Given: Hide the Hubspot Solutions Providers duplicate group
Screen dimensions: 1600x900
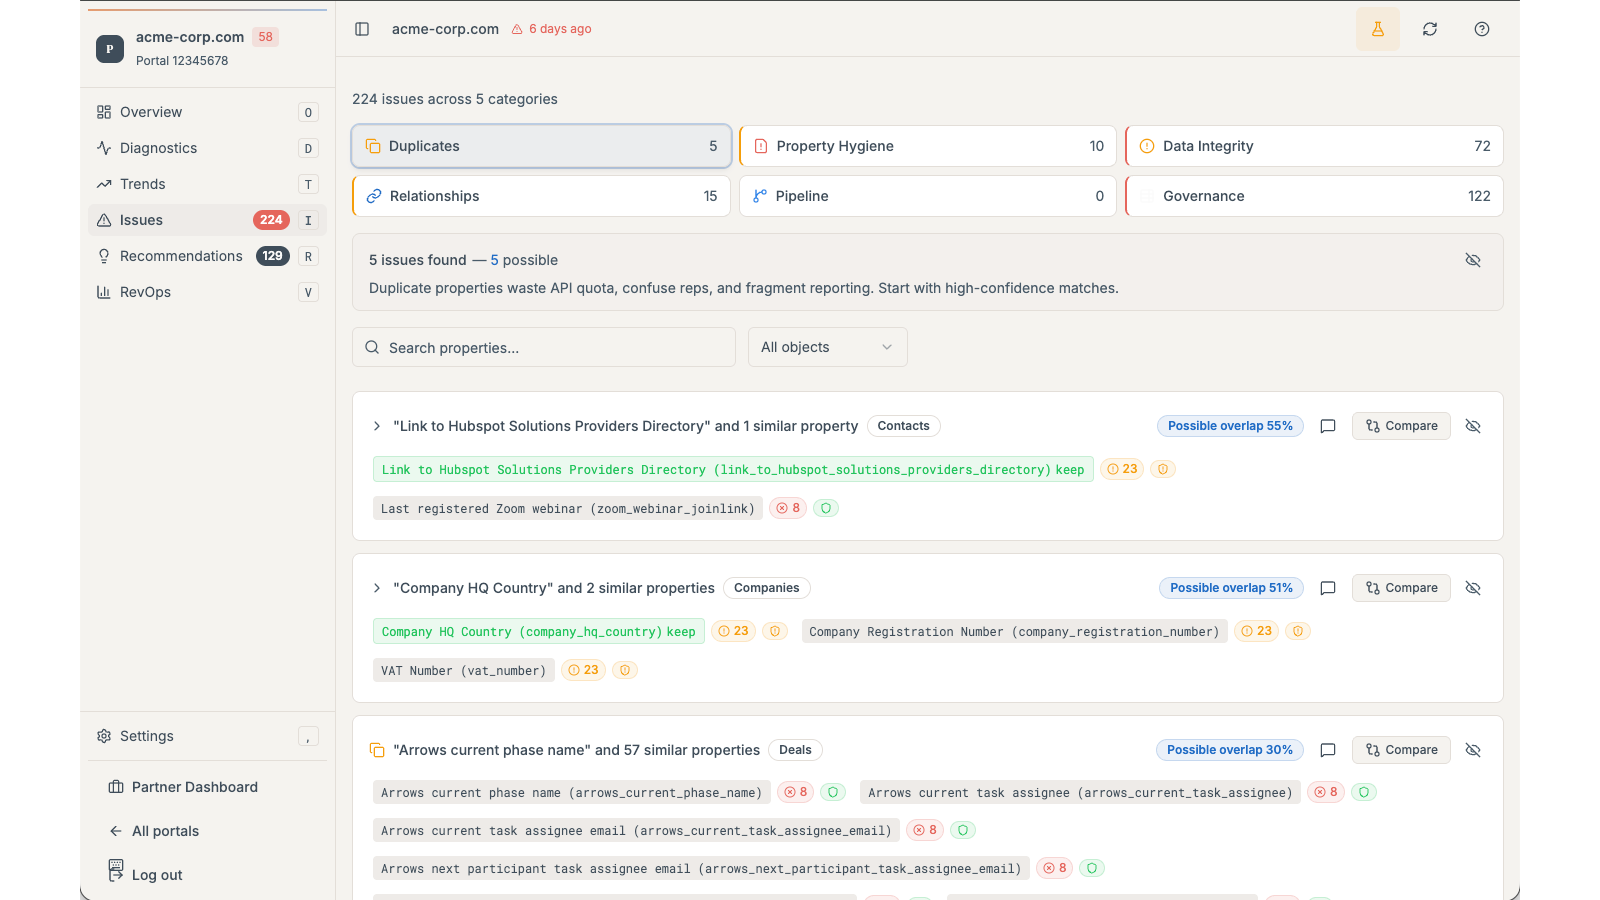Looking at the screenshot, I should [1473, 426].
